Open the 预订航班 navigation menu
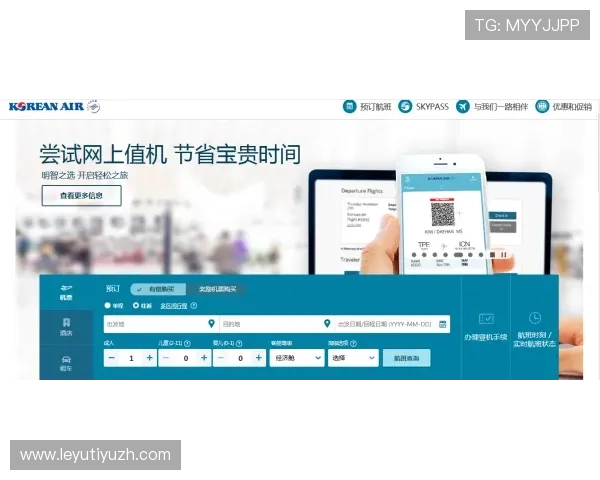Image resolution: width=600 pixels, height=480 pixels. pyautogui.click(x=367, y=106)
